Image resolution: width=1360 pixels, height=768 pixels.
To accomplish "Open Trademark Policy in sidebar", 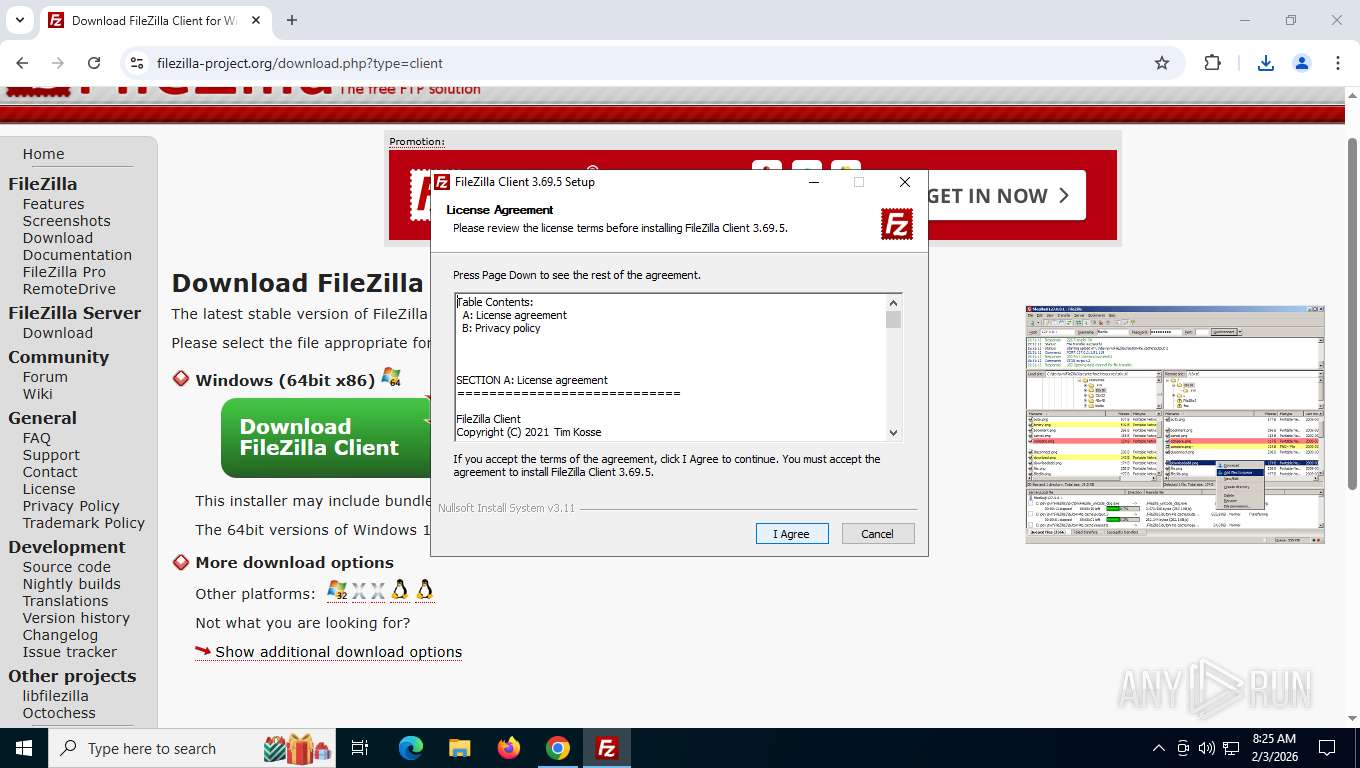I will pyautogui.click(x=84, y=523).
